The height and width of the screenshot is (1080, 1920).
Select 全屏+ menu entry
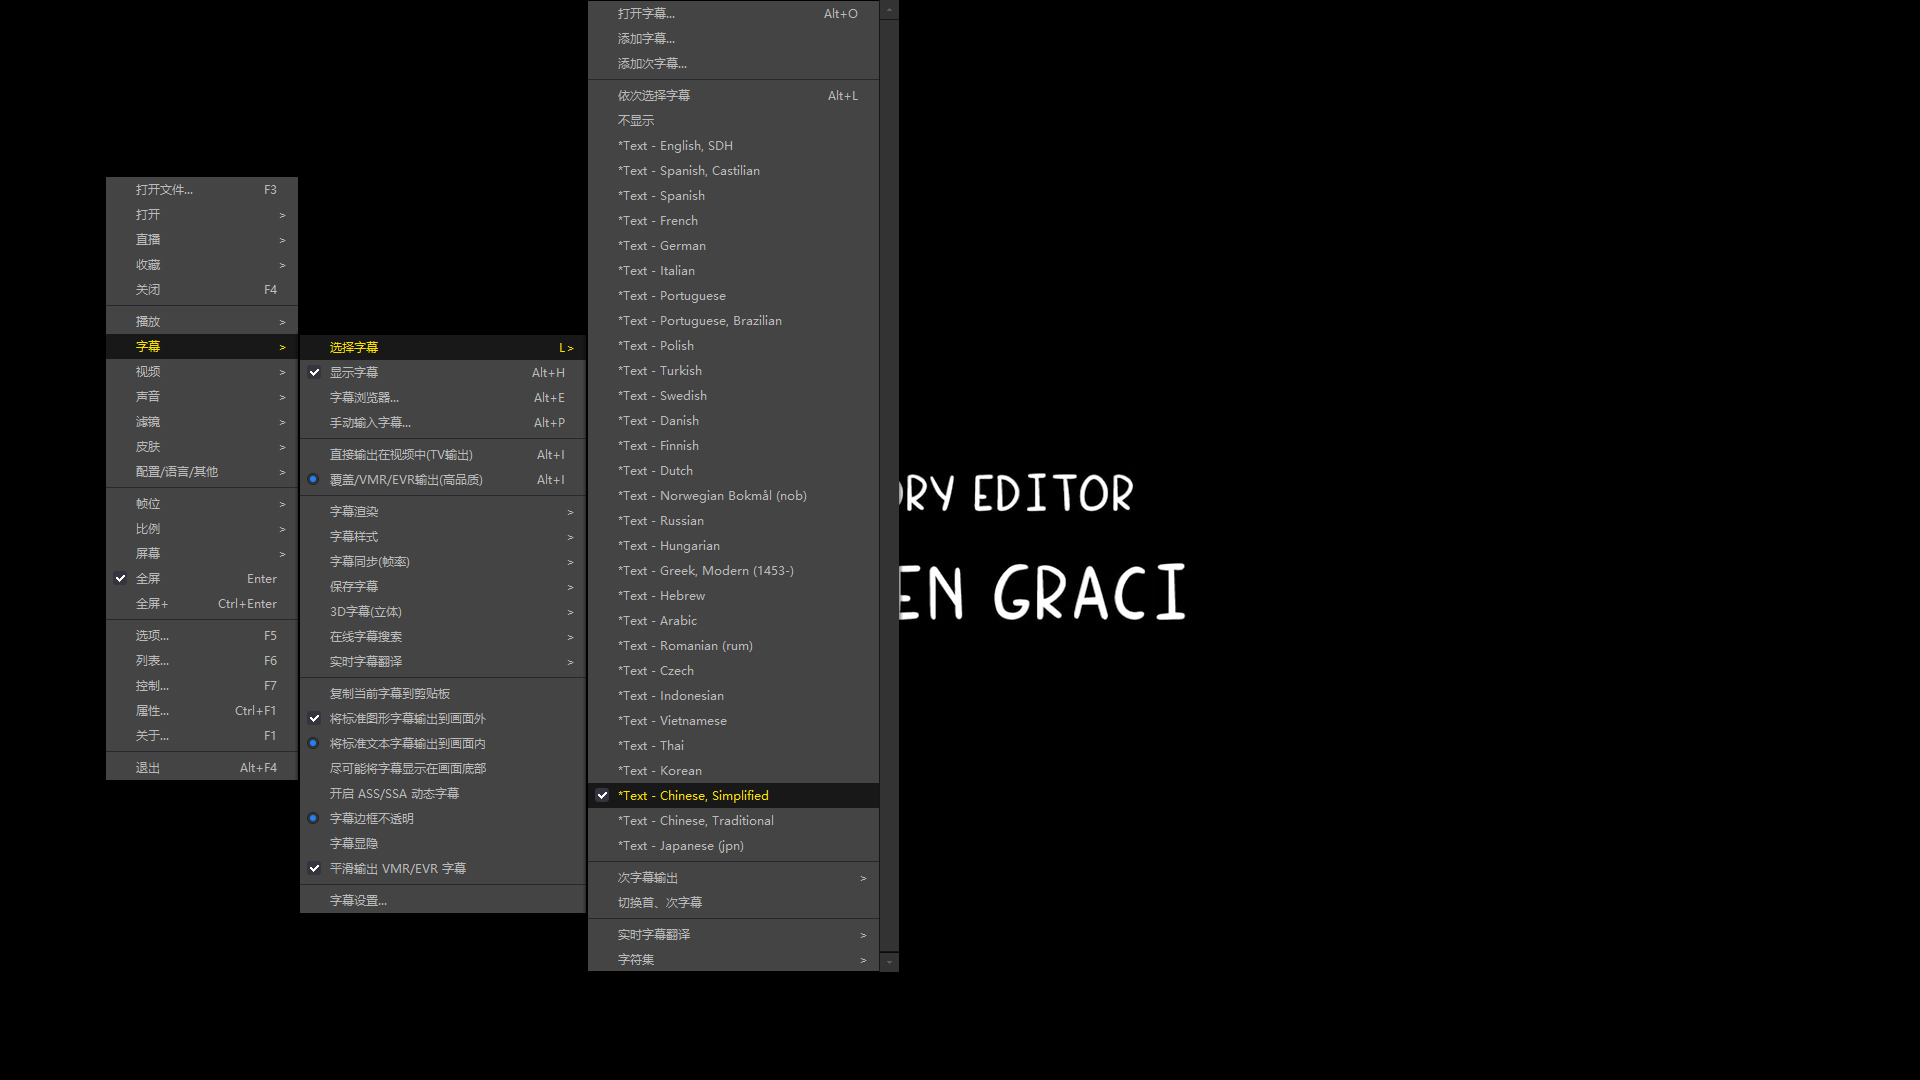(202, 604)
